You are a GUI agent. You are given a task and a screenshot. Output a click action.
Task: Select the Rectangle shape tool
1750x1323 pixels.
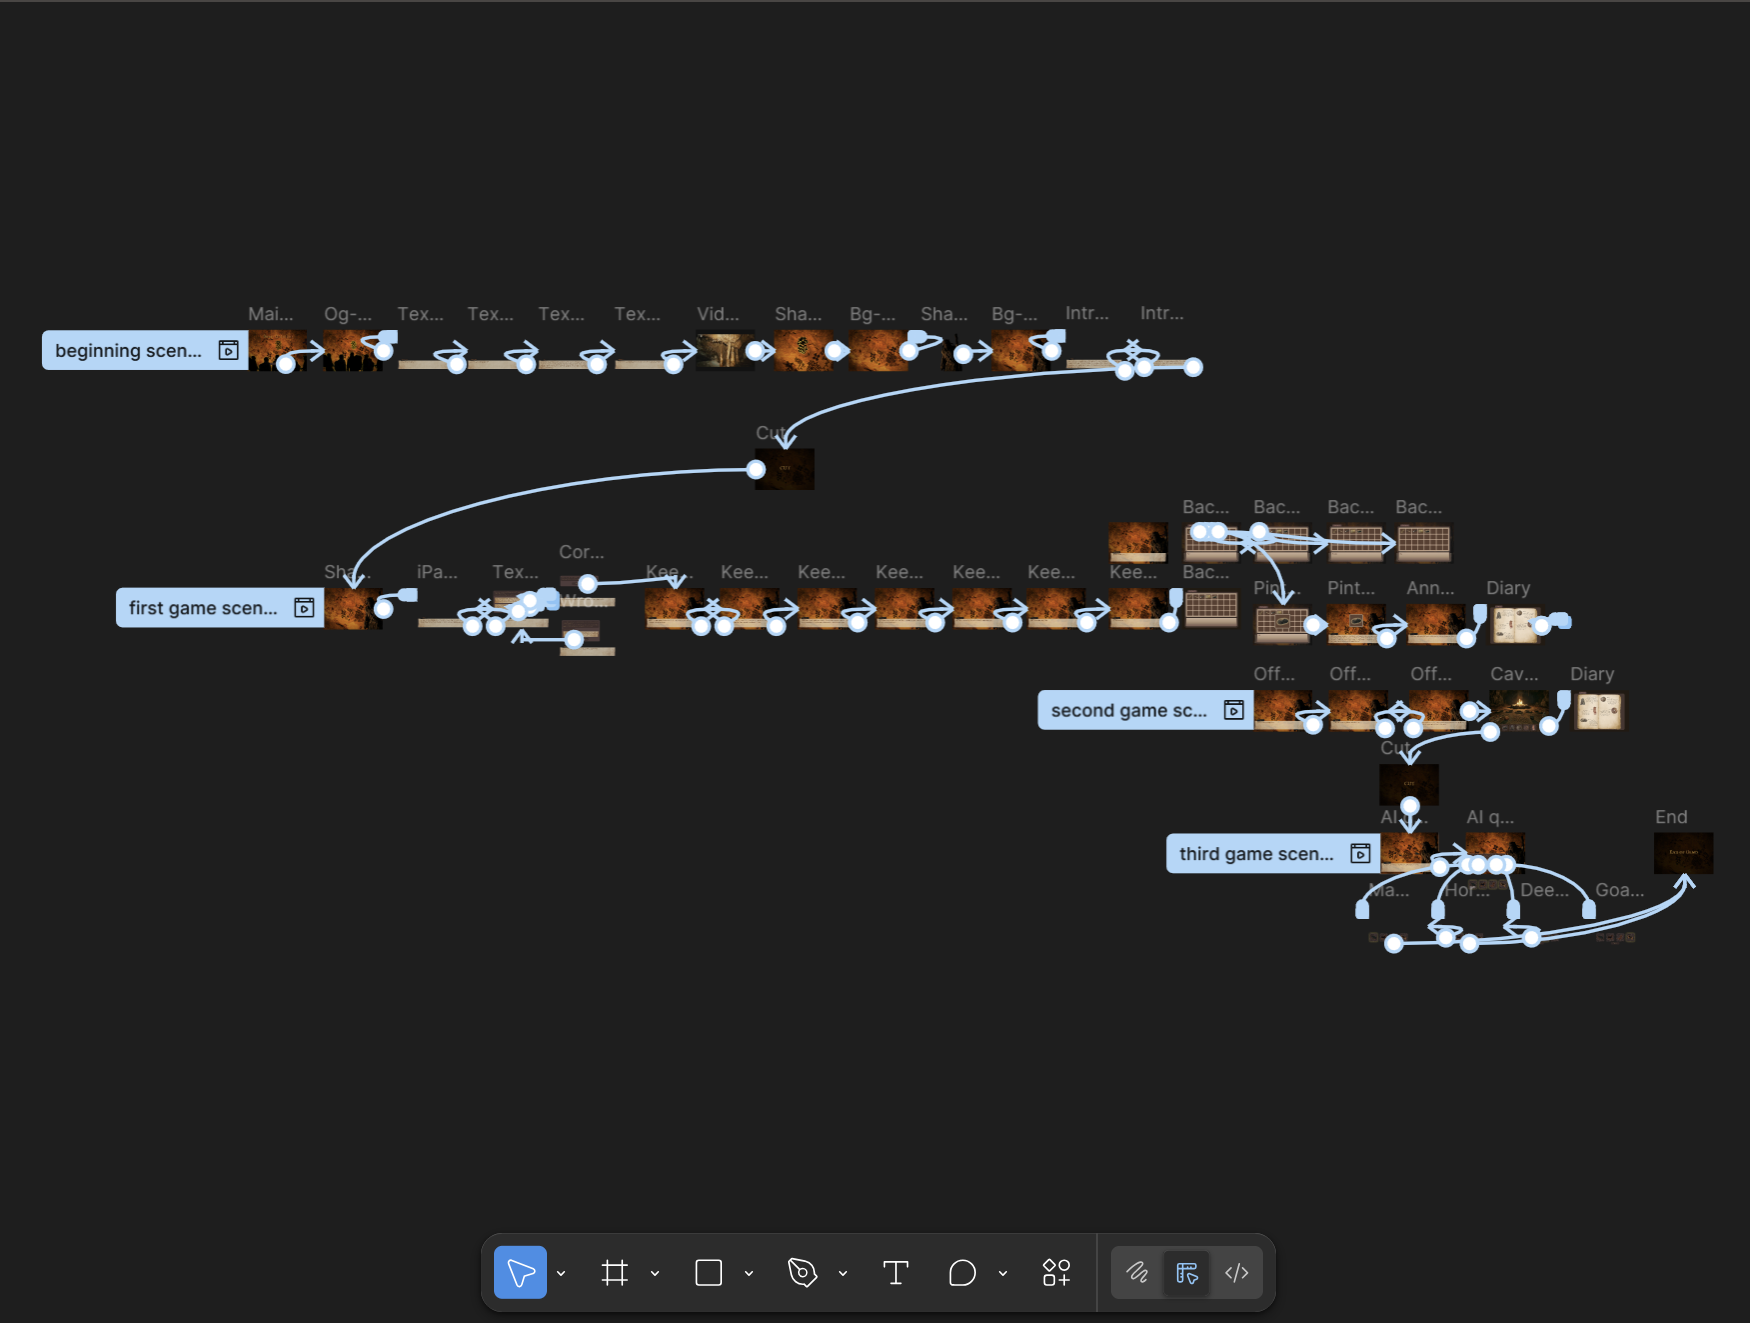[x=708, y=1272]
